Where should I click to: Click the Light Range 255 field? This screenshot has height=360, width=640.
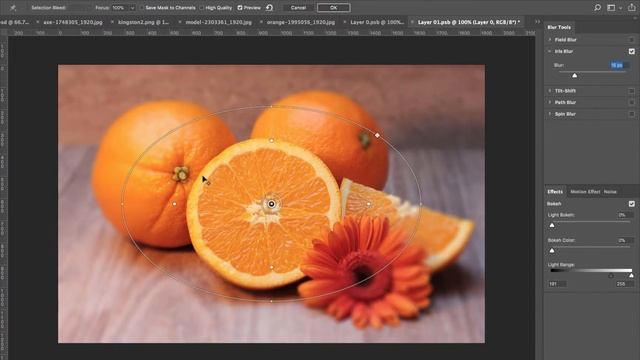624,284
